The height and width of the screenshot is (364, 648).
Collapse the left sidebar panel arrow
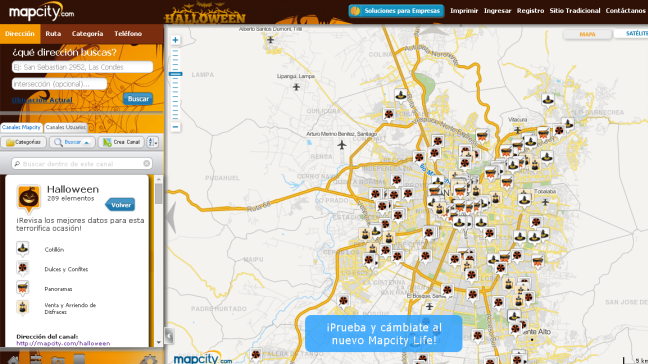(171, 216)
